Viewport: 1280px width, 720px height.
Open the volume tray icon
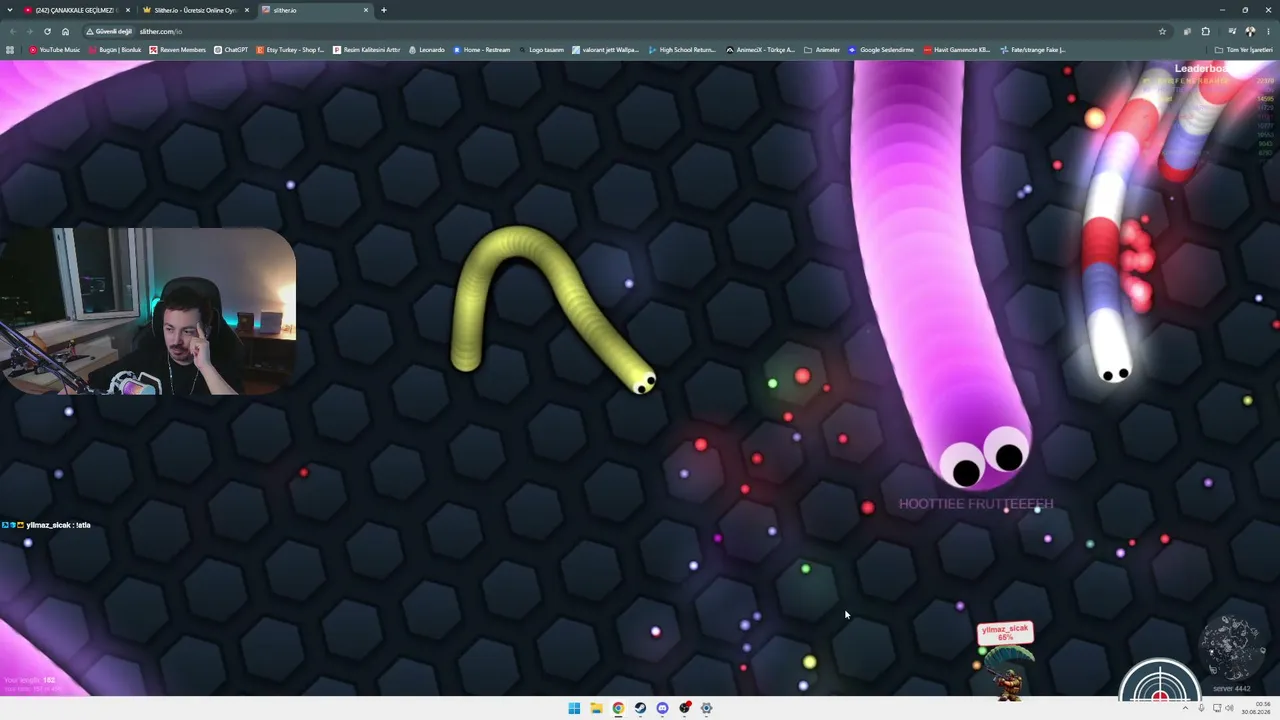click(x=1229, y=708)
